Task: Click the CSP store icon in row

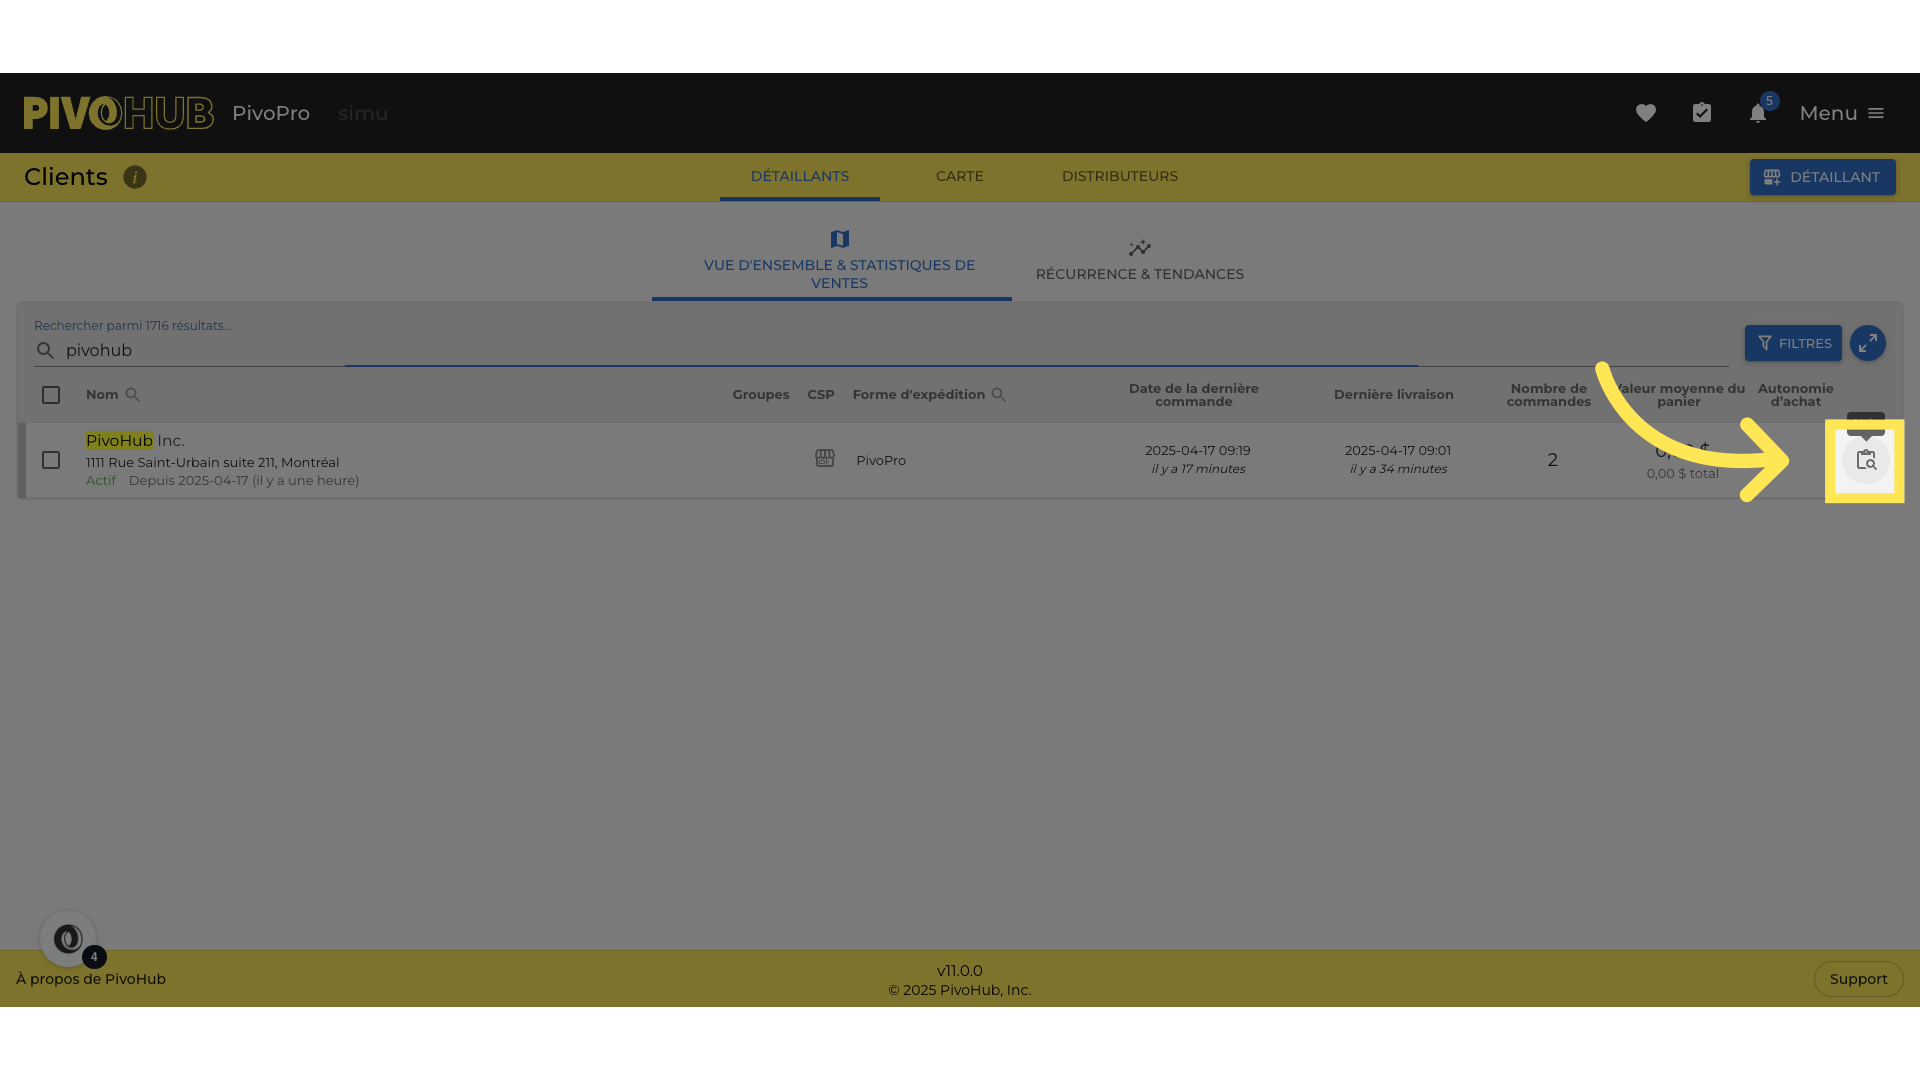Action: coord(824,458)
